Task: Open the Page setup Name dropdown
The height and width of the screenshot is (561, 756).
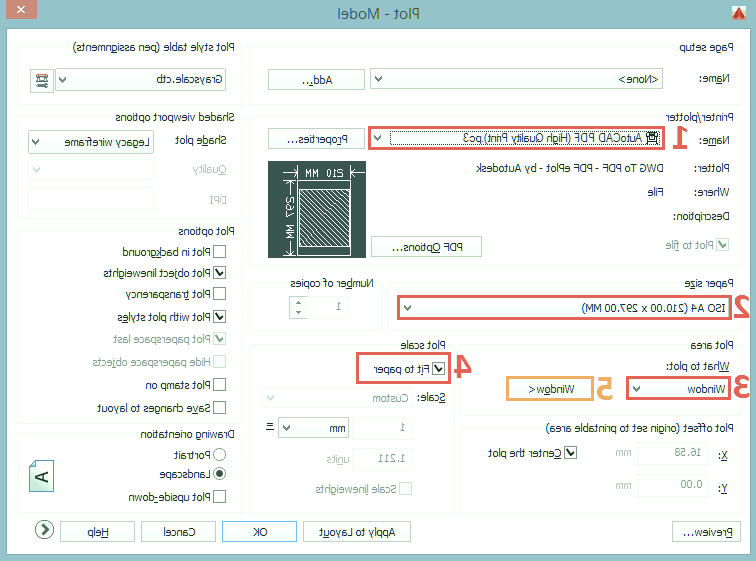Action: [x=516, y=79]
